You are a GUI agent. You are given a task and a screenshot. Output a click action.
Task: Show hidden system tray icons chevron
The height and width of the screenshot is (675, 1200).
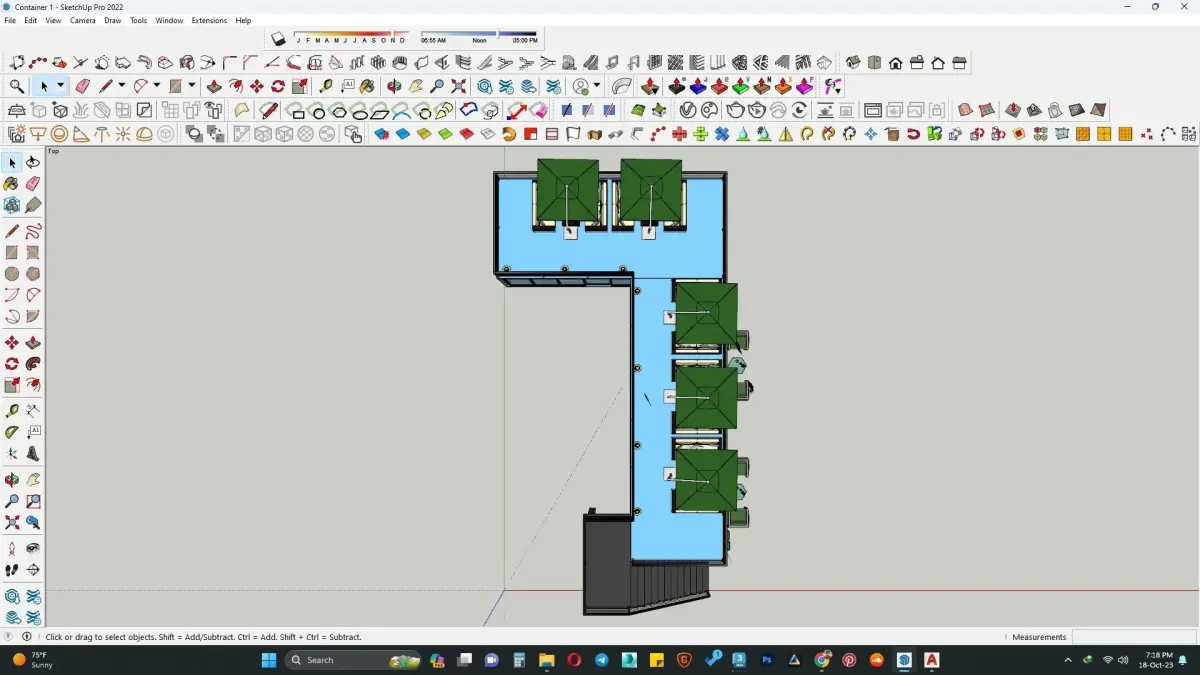[1068, 660]
